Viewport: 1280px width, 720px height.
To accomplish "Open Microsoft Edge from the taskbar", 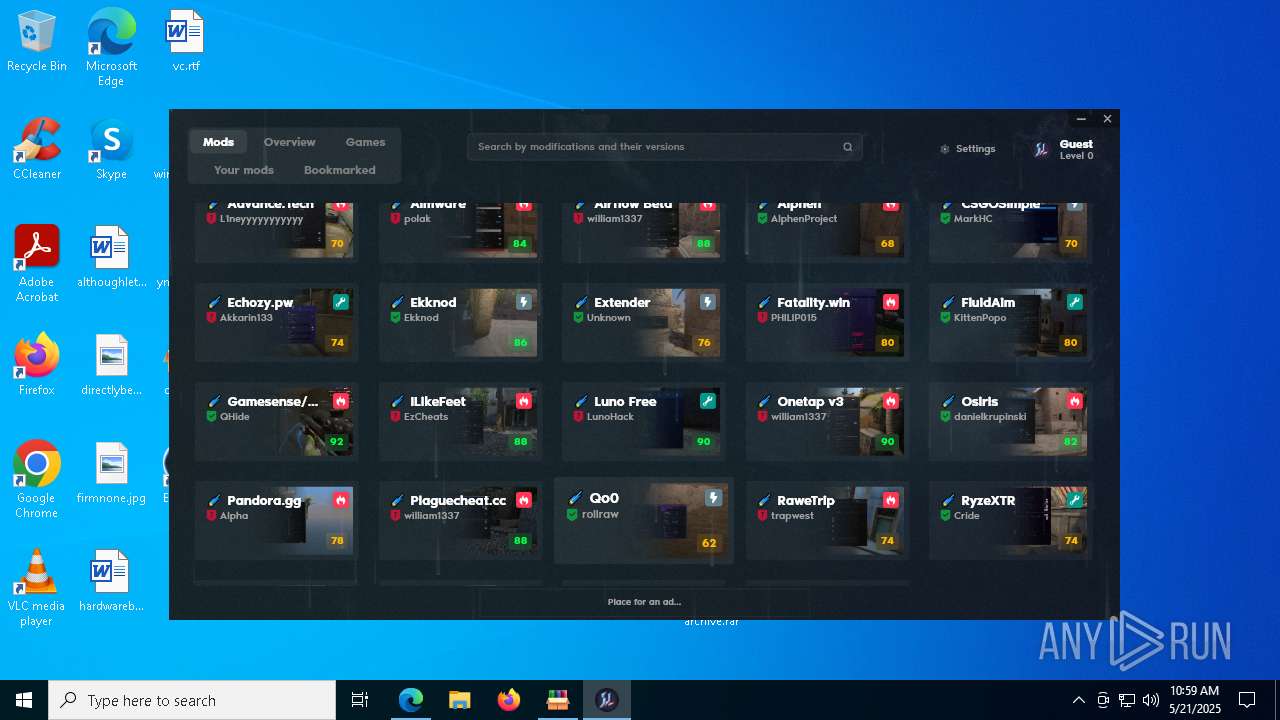I will [x=411, y=700].
